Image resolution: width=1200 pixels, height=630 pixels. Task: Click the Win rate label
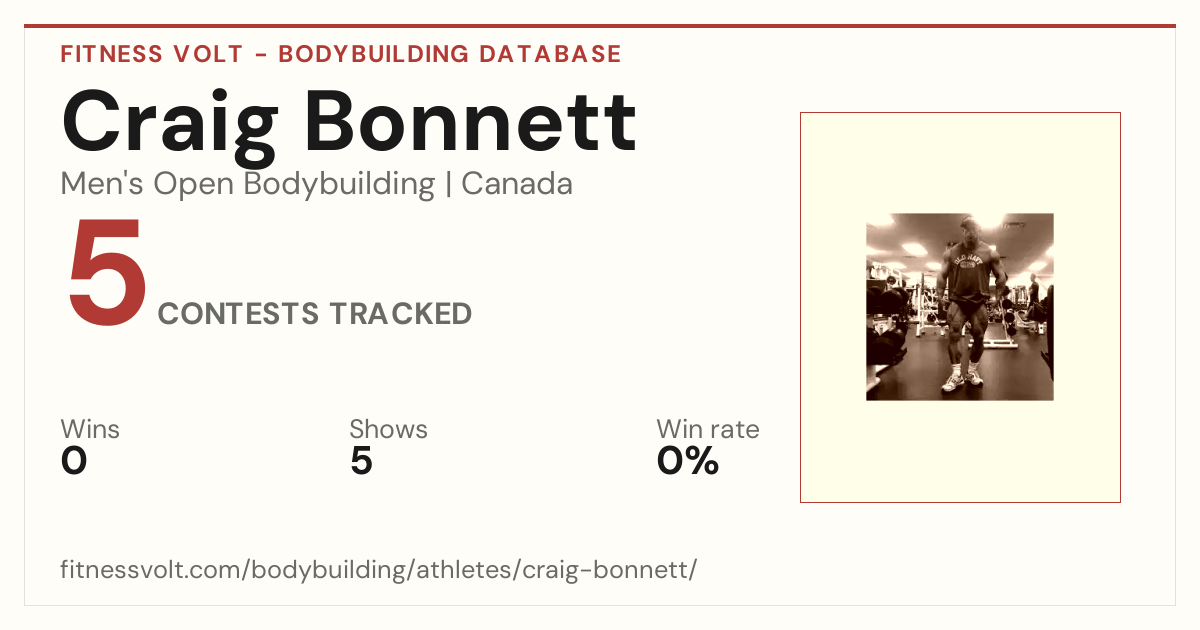[708, 429]
